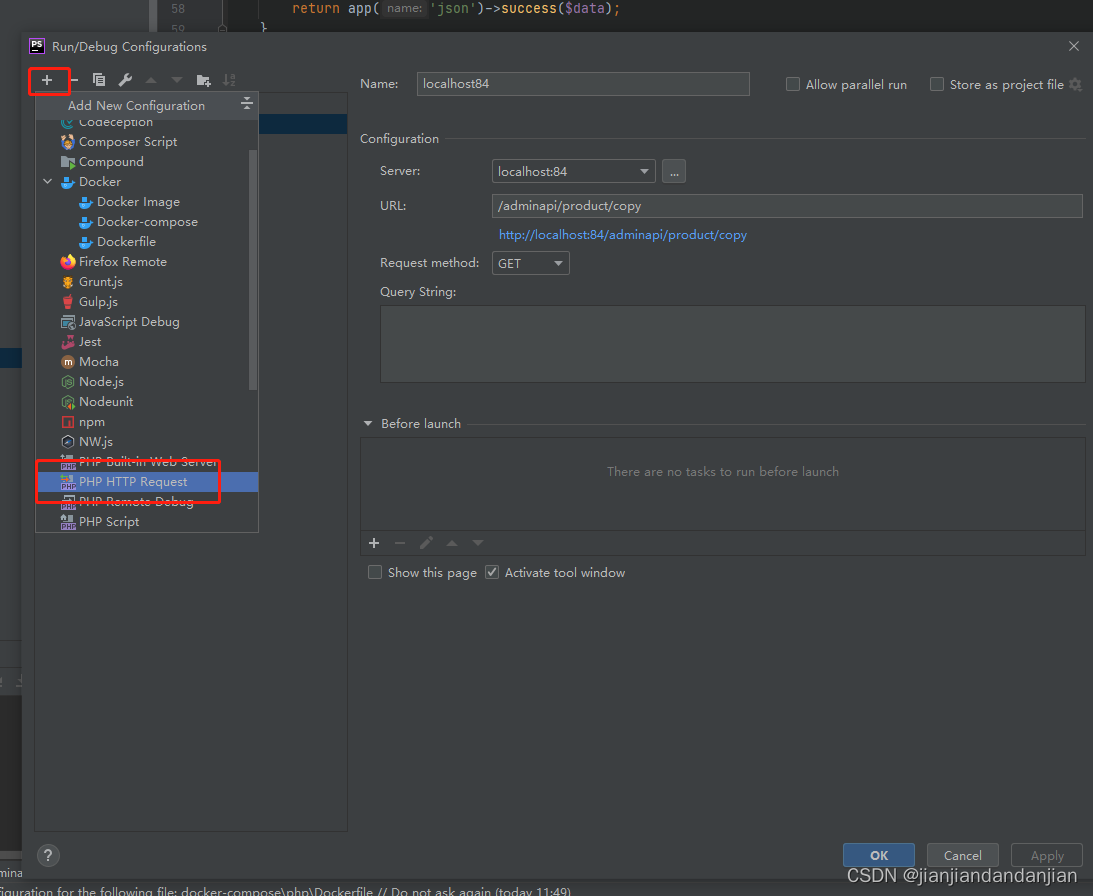Click the OK button

pos(878,855)
